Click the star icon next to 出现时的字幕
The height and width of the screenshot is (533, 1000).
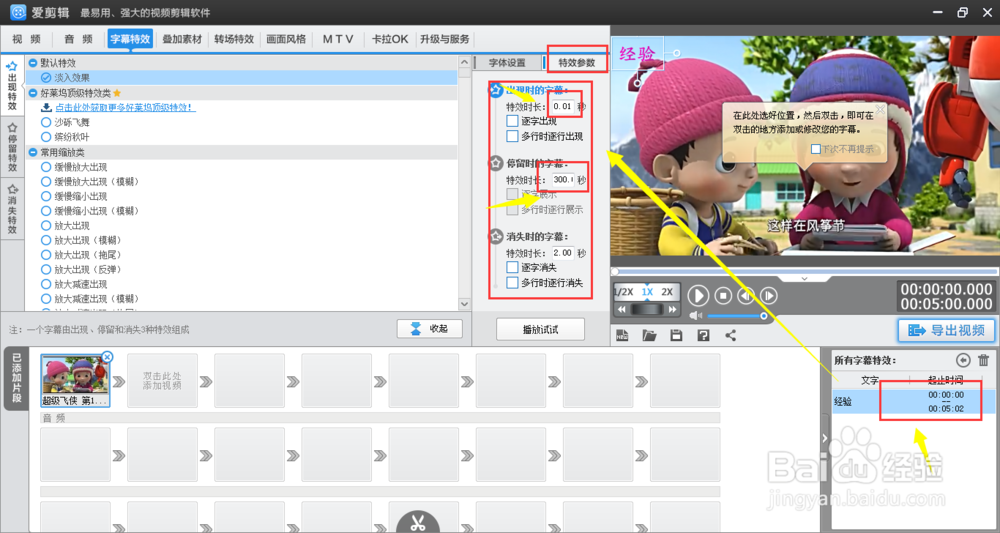(x=496, y=90)
